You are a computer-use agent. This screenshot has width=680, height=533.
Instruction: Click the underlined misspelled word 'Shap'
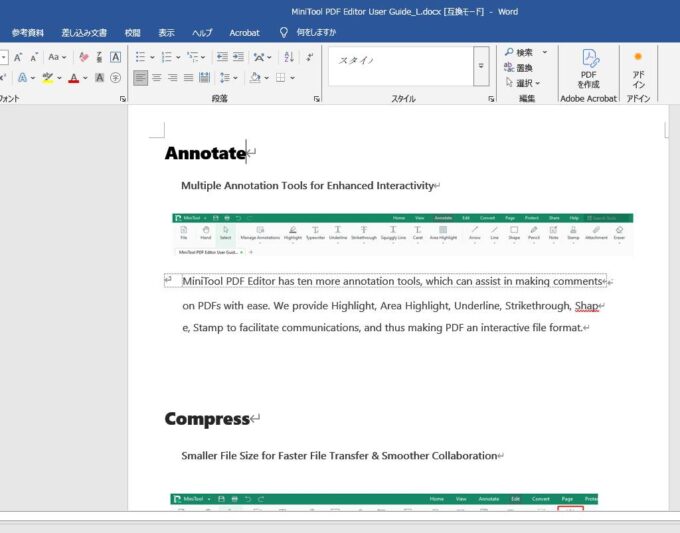point(586,306)
